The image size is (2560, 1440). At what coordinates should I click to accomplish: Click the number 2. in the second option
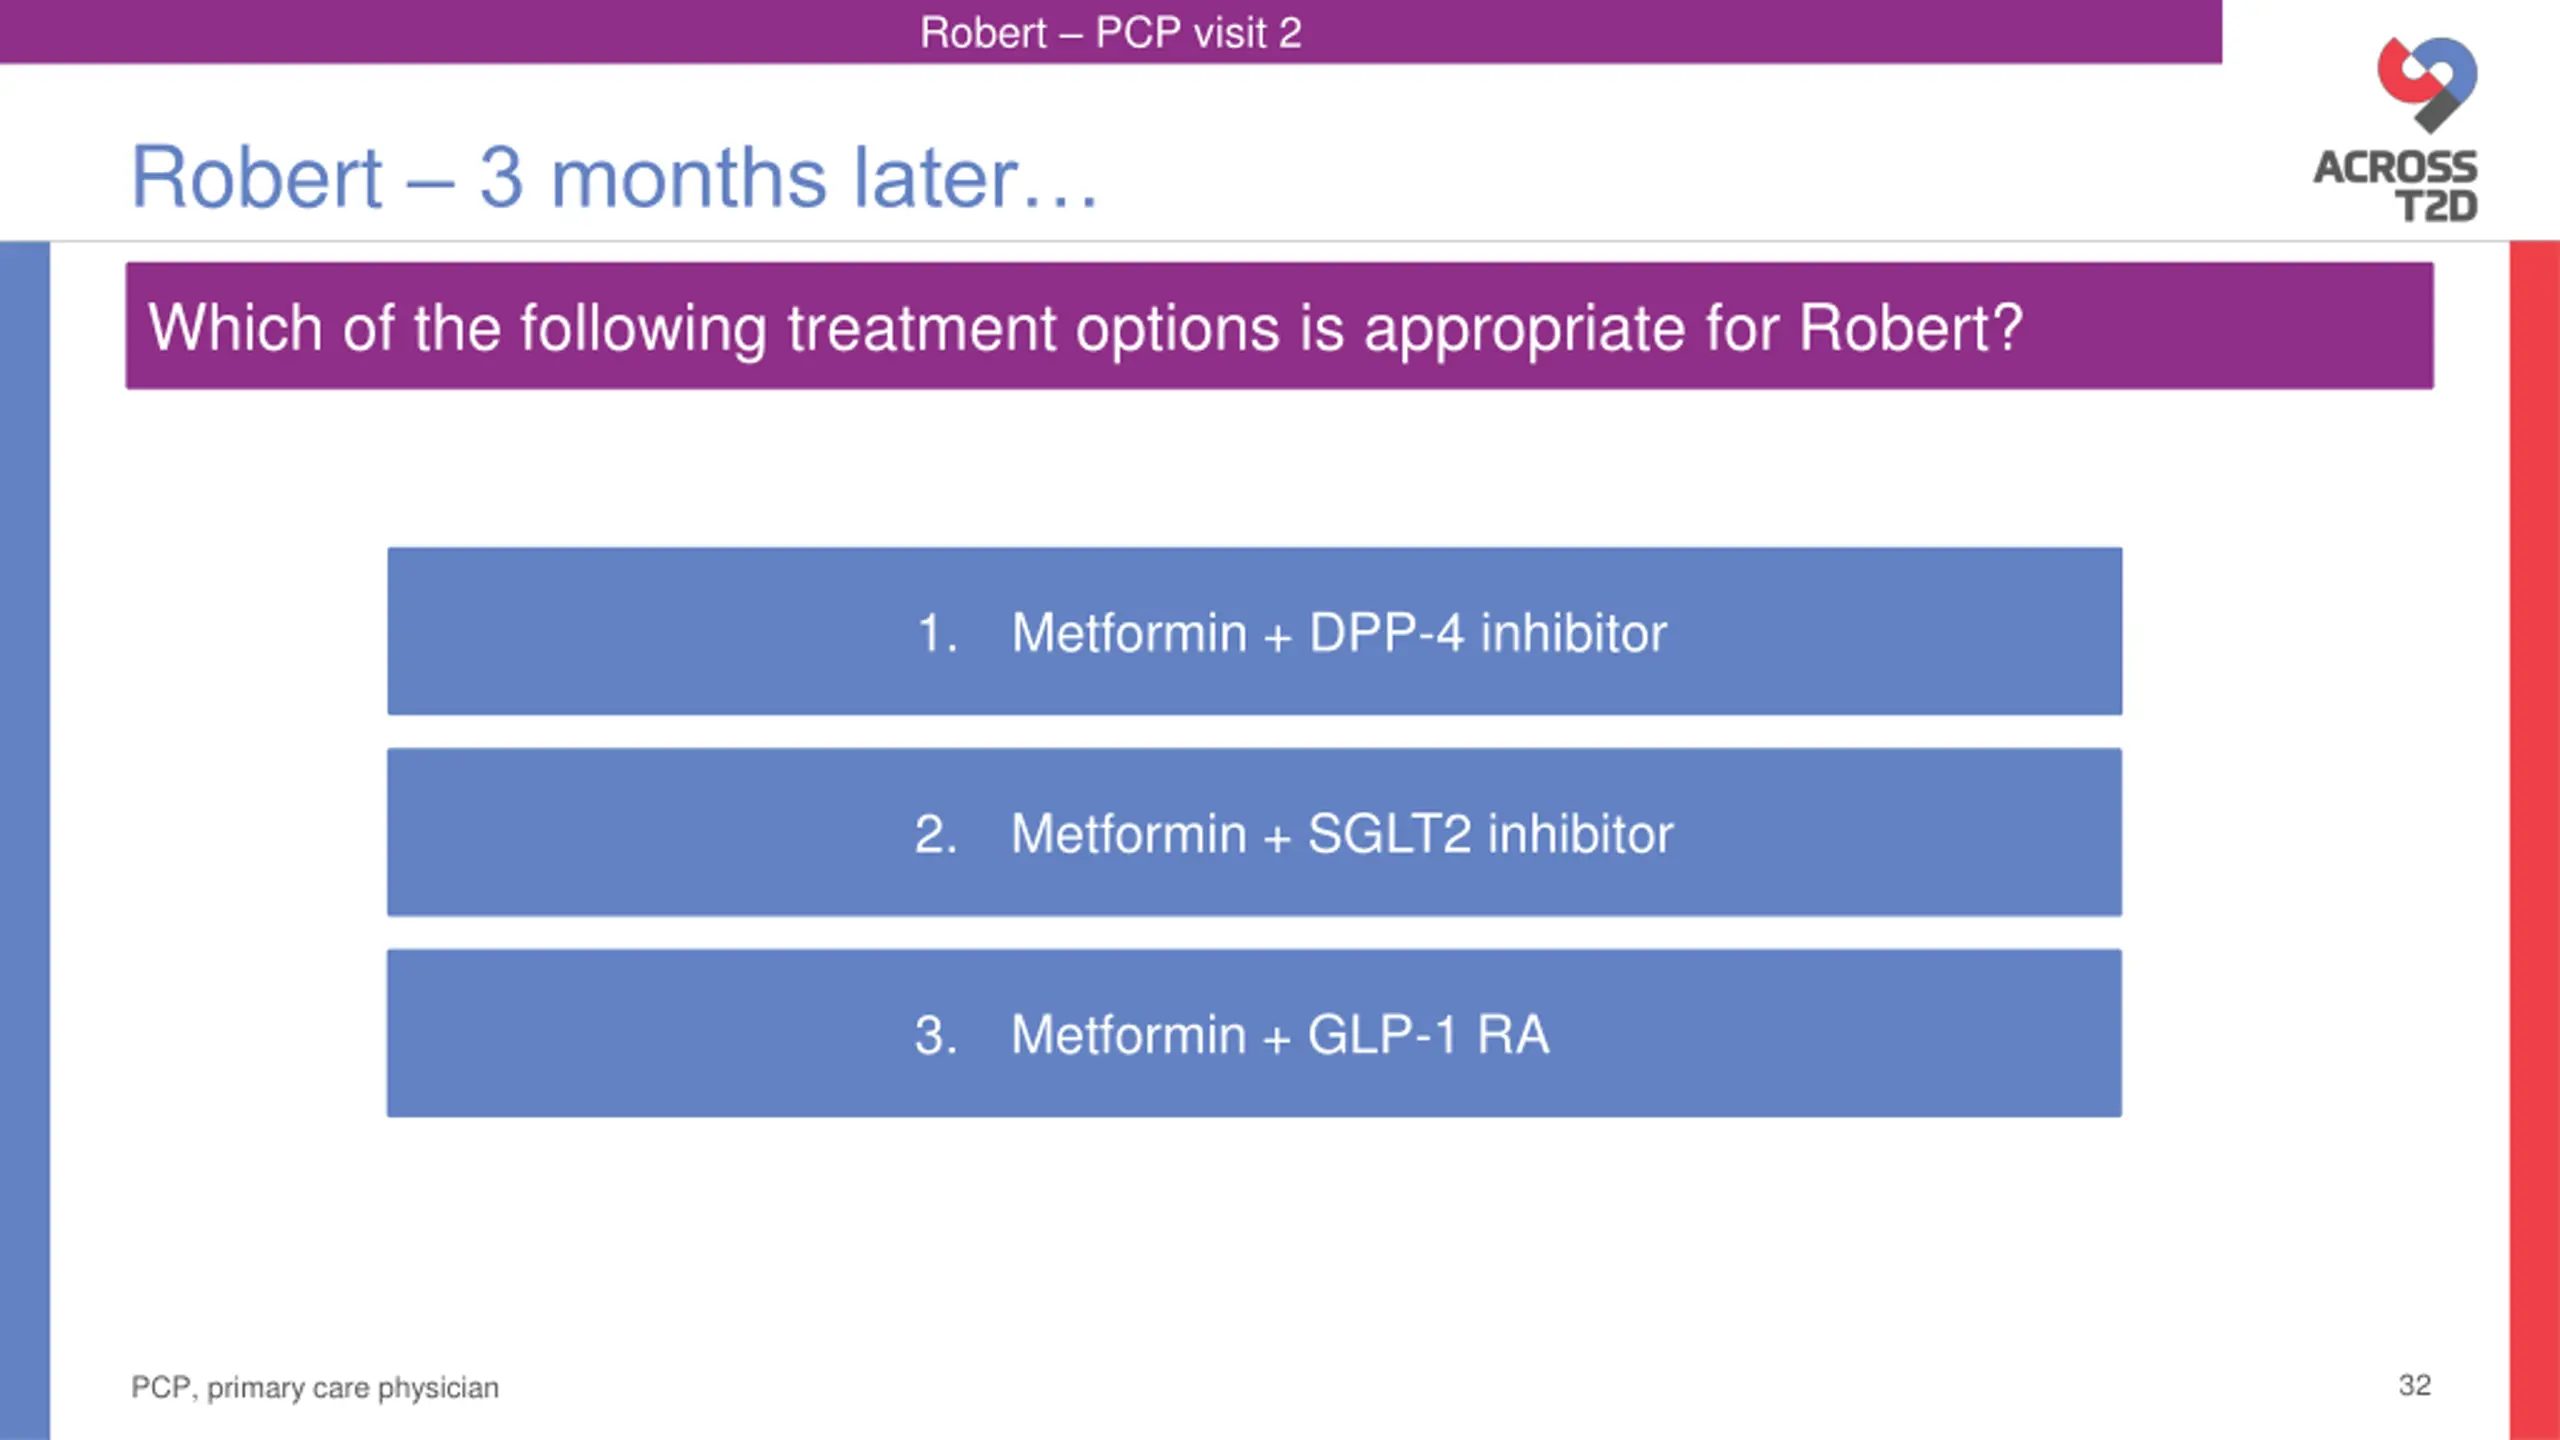click(x=936, y=834)
